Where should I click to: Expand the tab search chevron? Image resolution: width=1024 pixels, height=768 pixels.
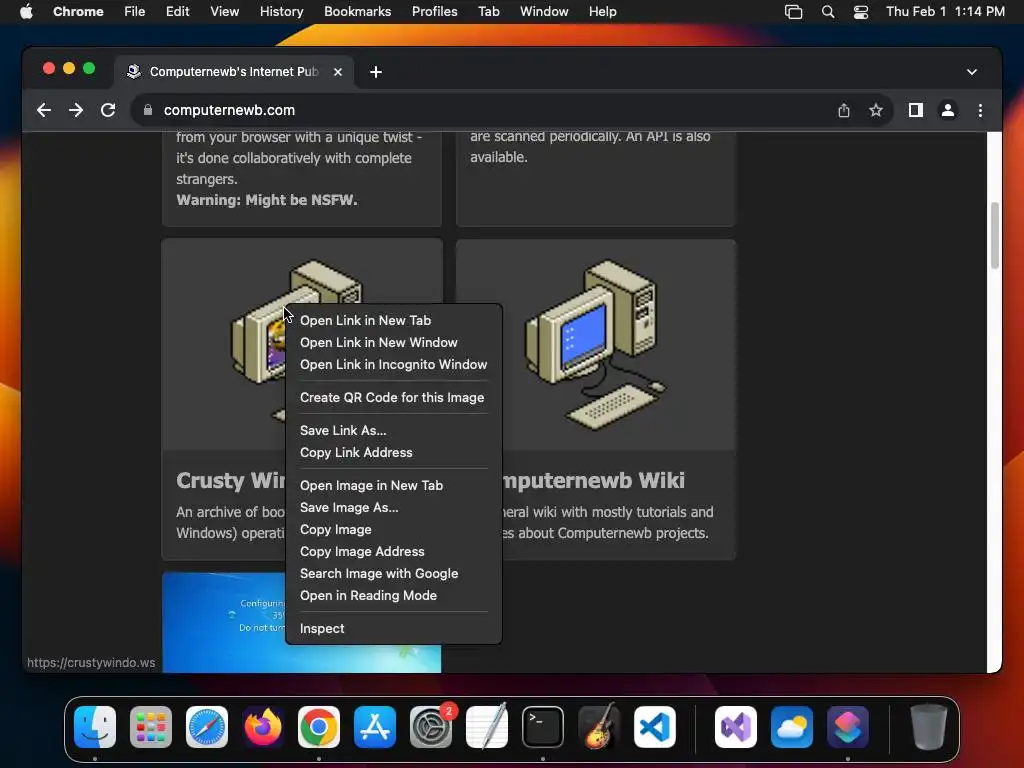tap(972, 72)
